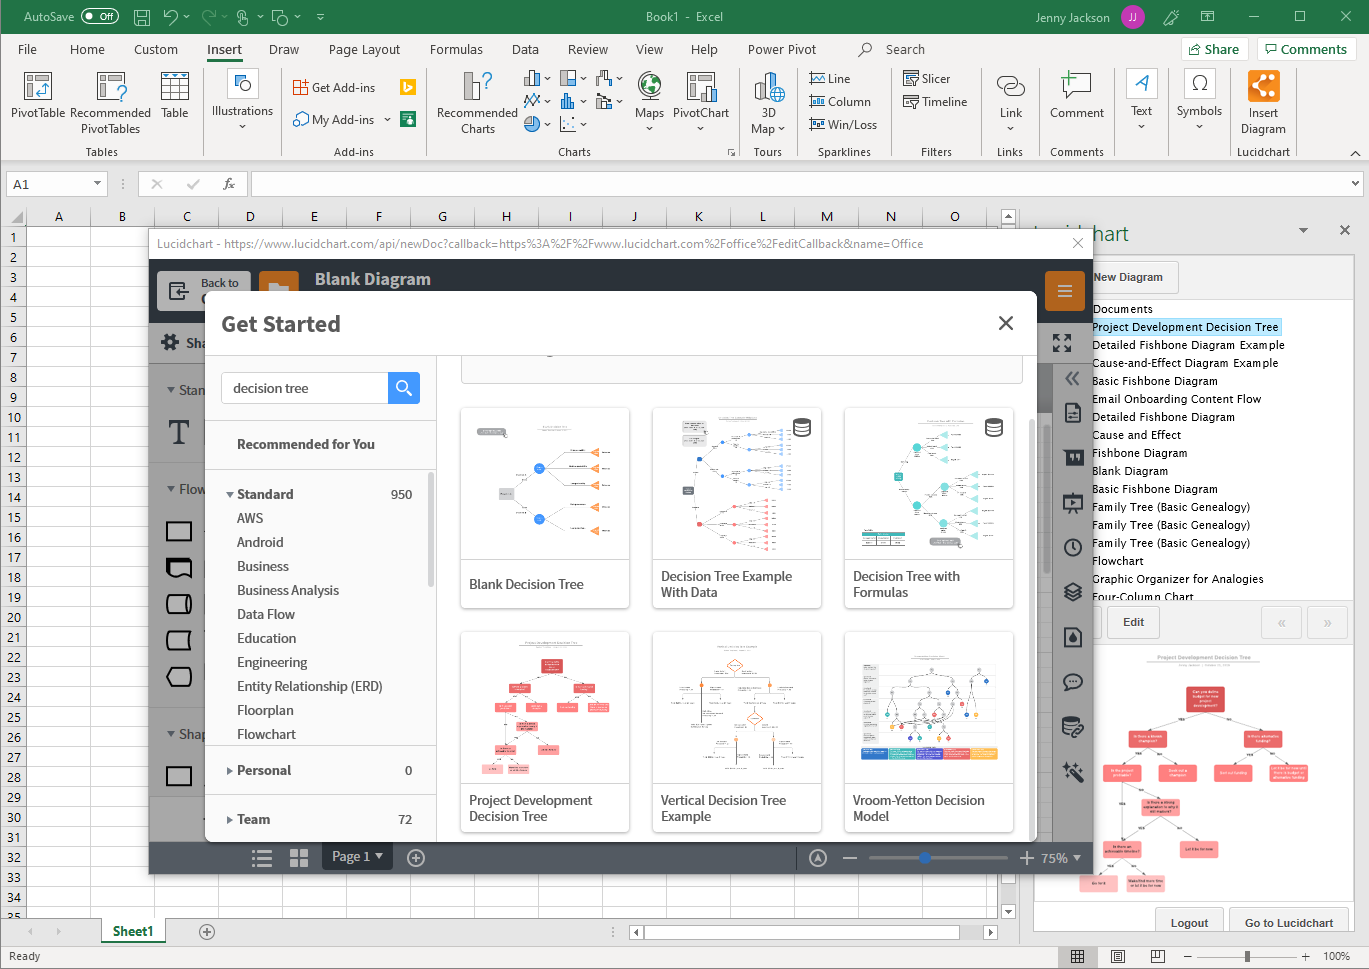Open the Illustrations menu
The image size is (1369, 969).
pos(242,100)
